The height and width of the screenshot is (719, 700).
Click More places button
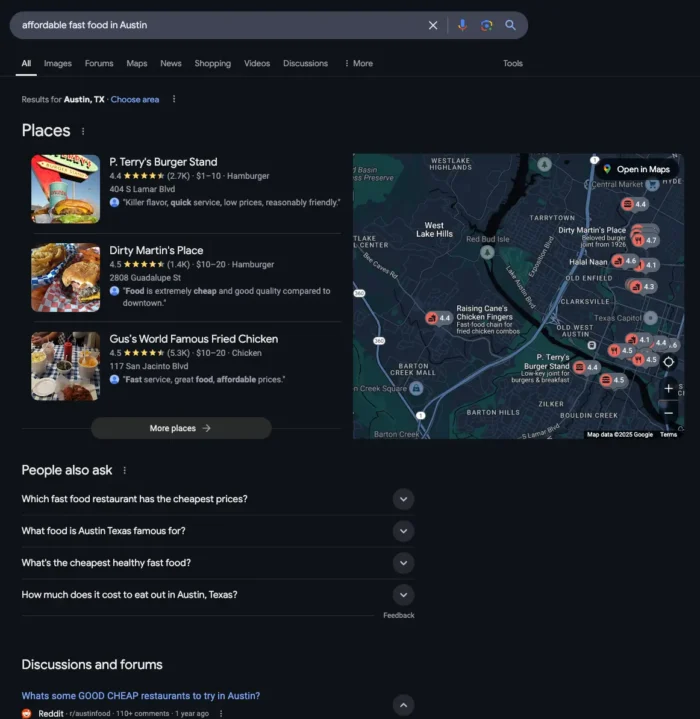181,428
